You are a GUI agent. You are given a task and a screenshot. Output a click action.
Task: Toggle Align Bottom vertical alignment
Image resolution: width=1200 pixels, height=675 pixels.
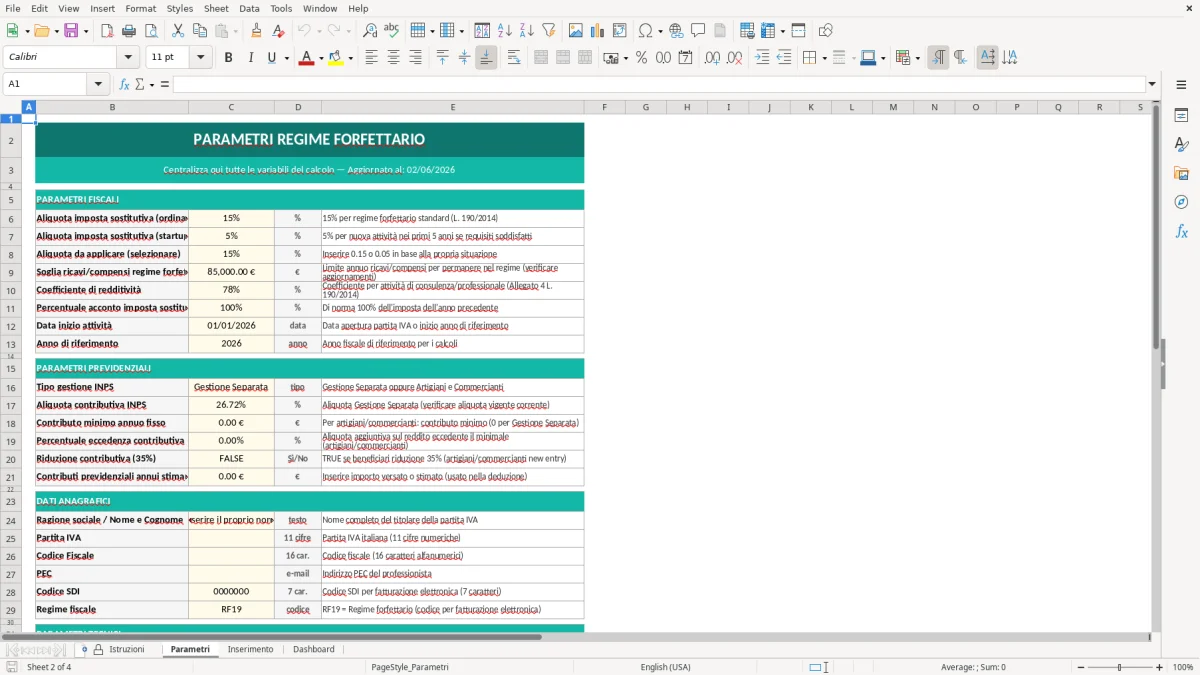486,58
